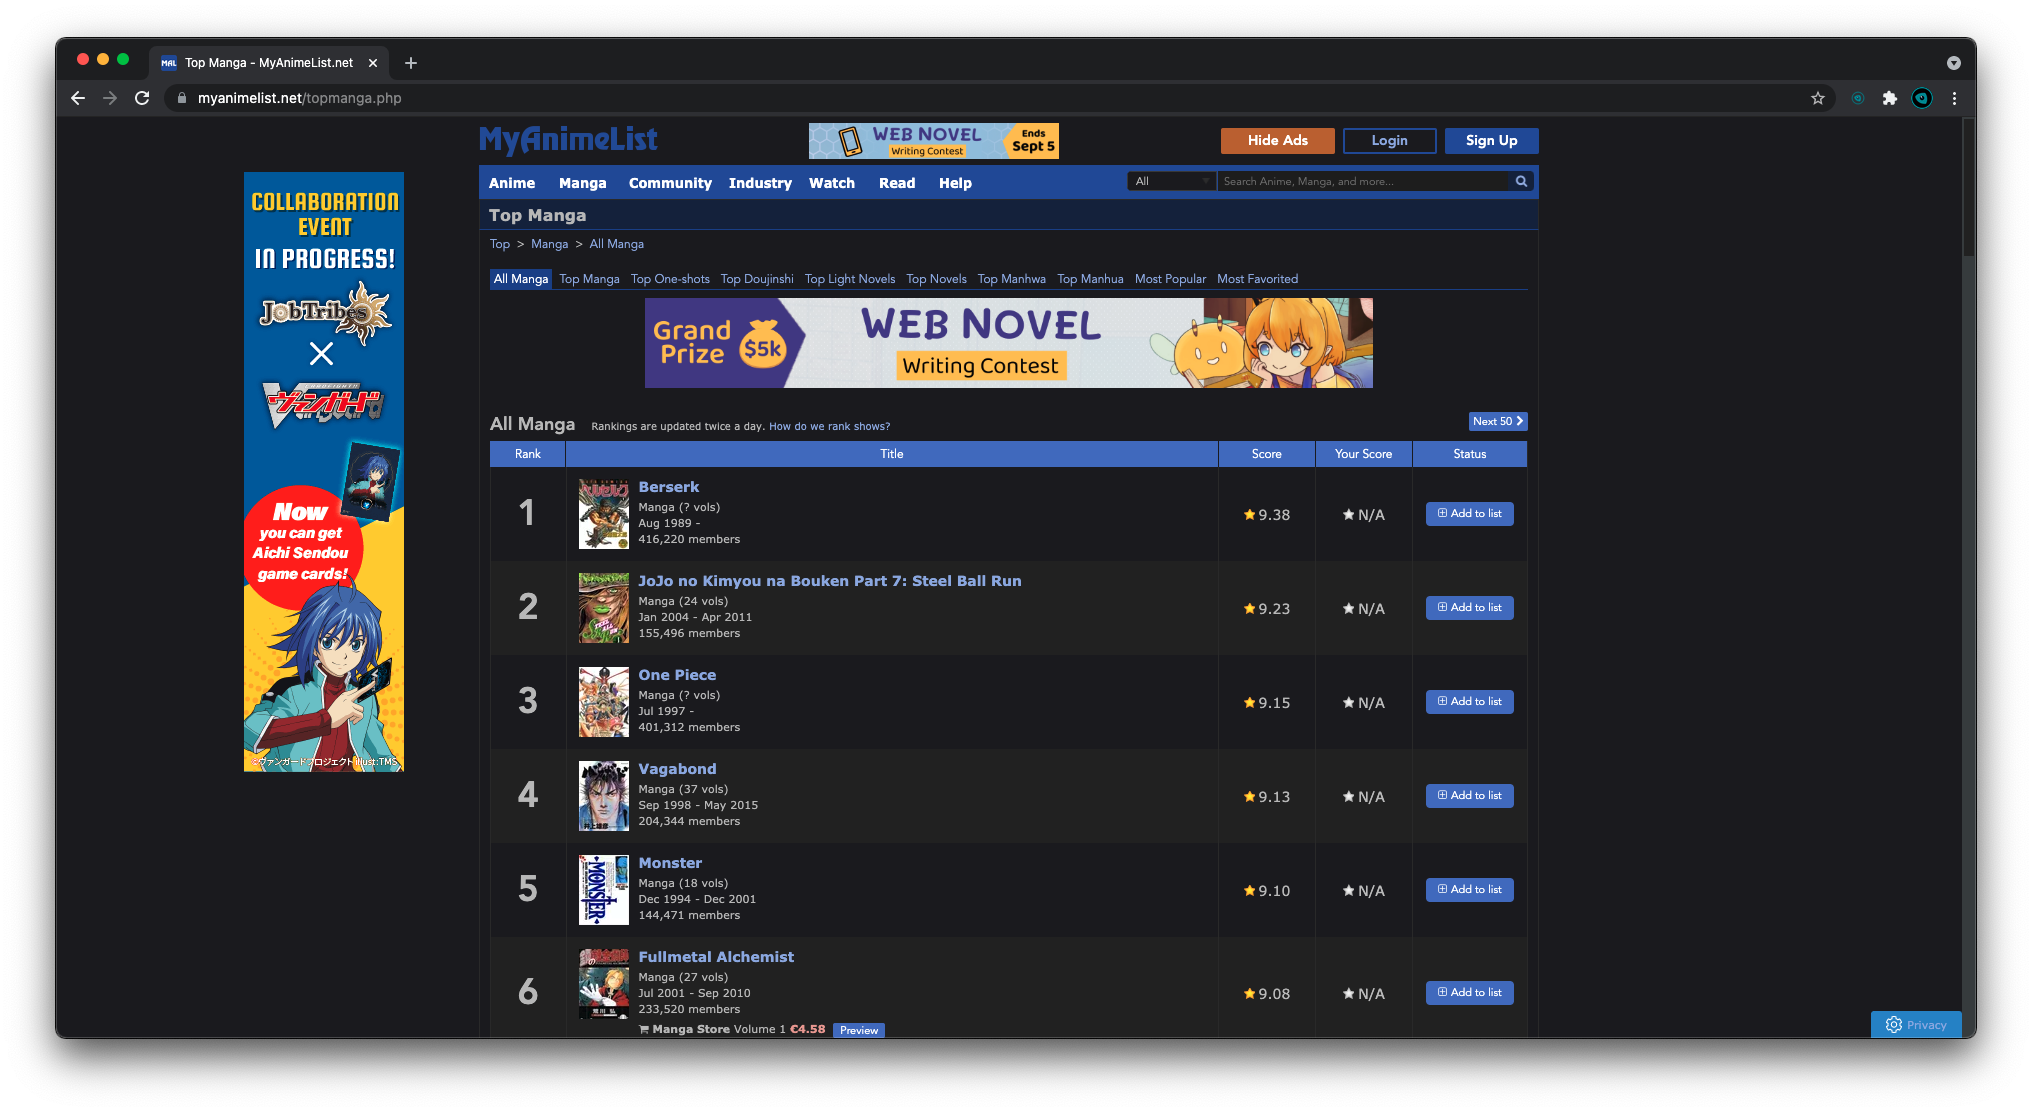
Task: Click the MyAnimeList logo
Action: click(568, 140)
